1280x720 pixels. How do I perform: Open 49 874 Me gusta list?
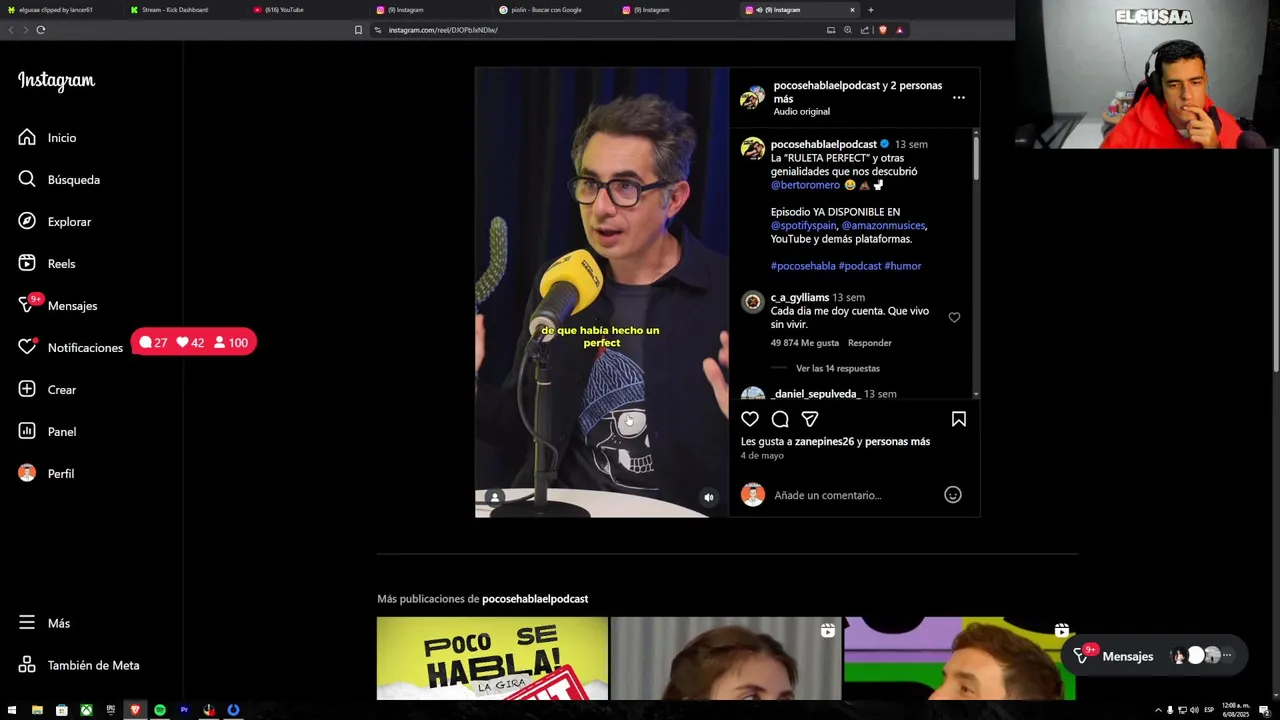click(805, 343)
